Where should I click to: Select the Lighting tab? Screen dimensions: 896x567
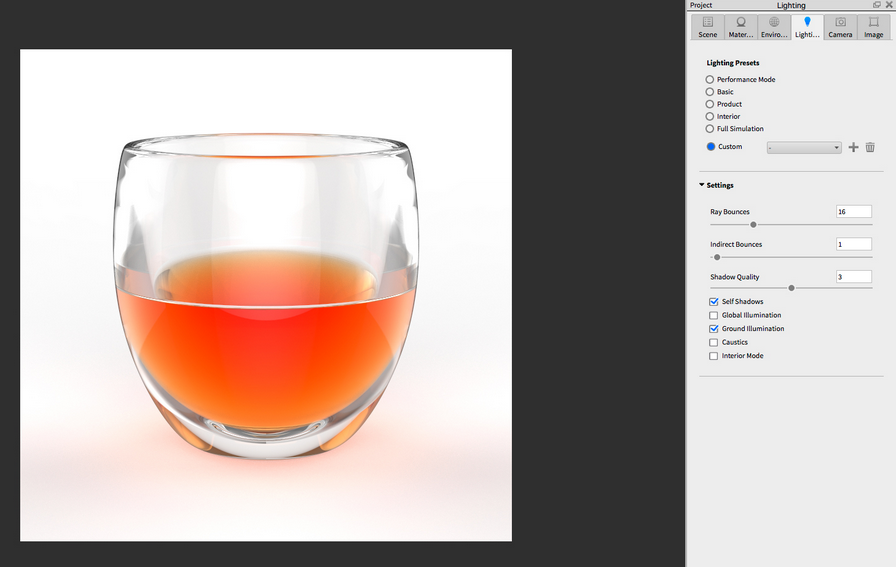coord(807,26)
